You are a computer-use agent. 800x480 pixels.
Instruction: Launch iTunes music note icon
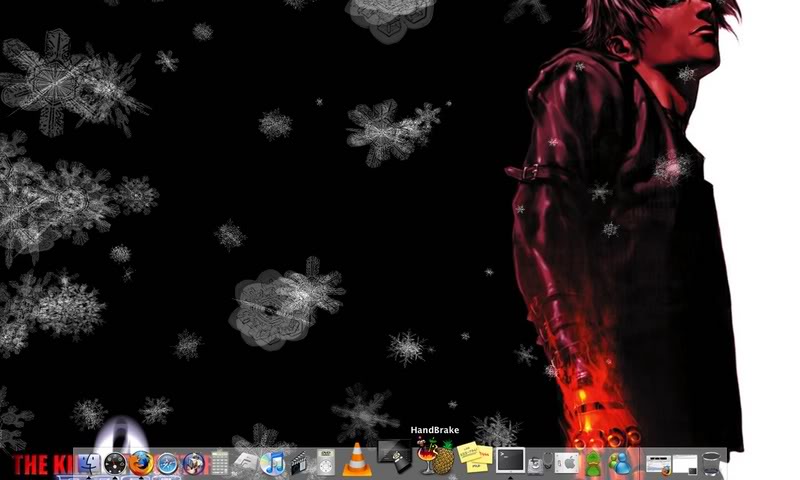coord(272,464)
